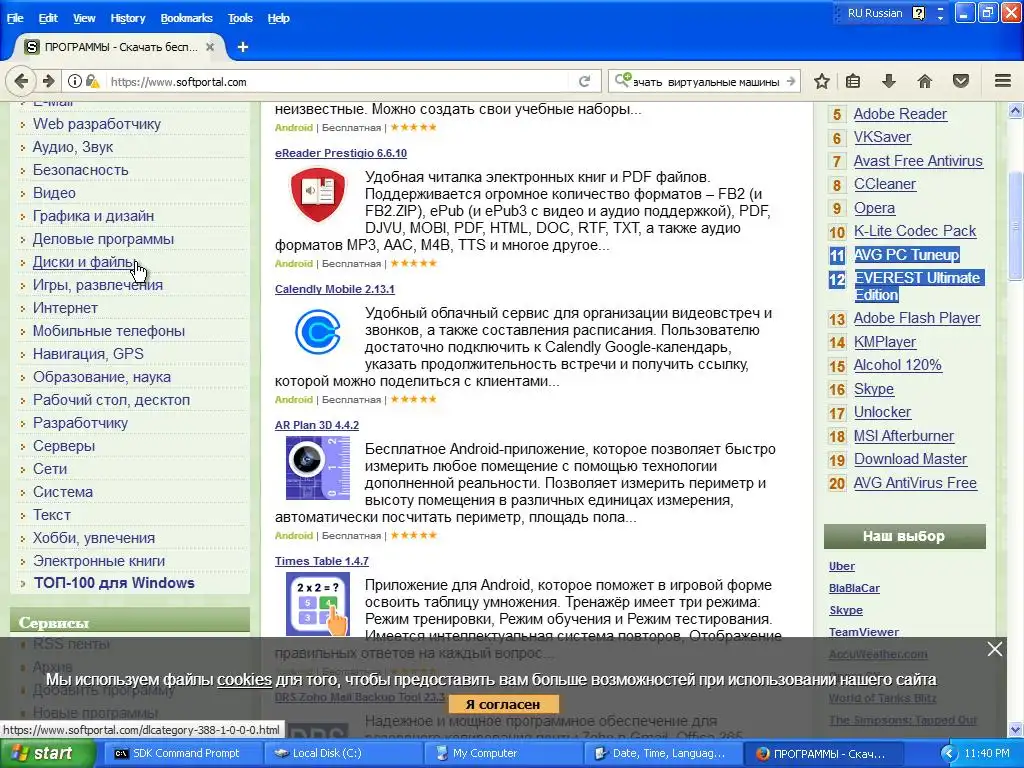
Task: Click the Я согласен cookies button
Action: click(x=503, y=704)
